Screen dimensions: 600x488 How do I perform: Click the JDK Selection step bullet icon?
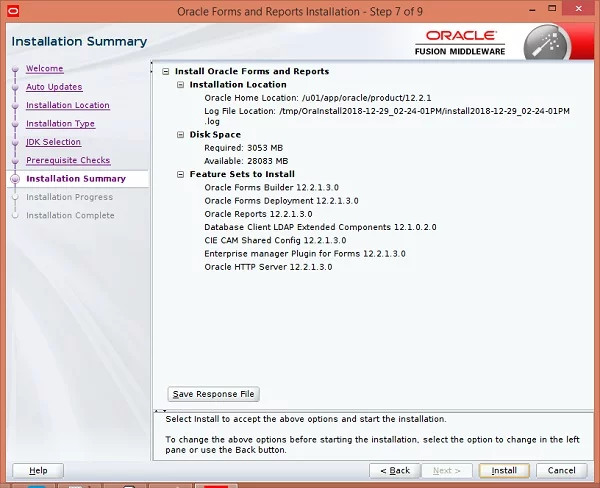coord(15,142)
